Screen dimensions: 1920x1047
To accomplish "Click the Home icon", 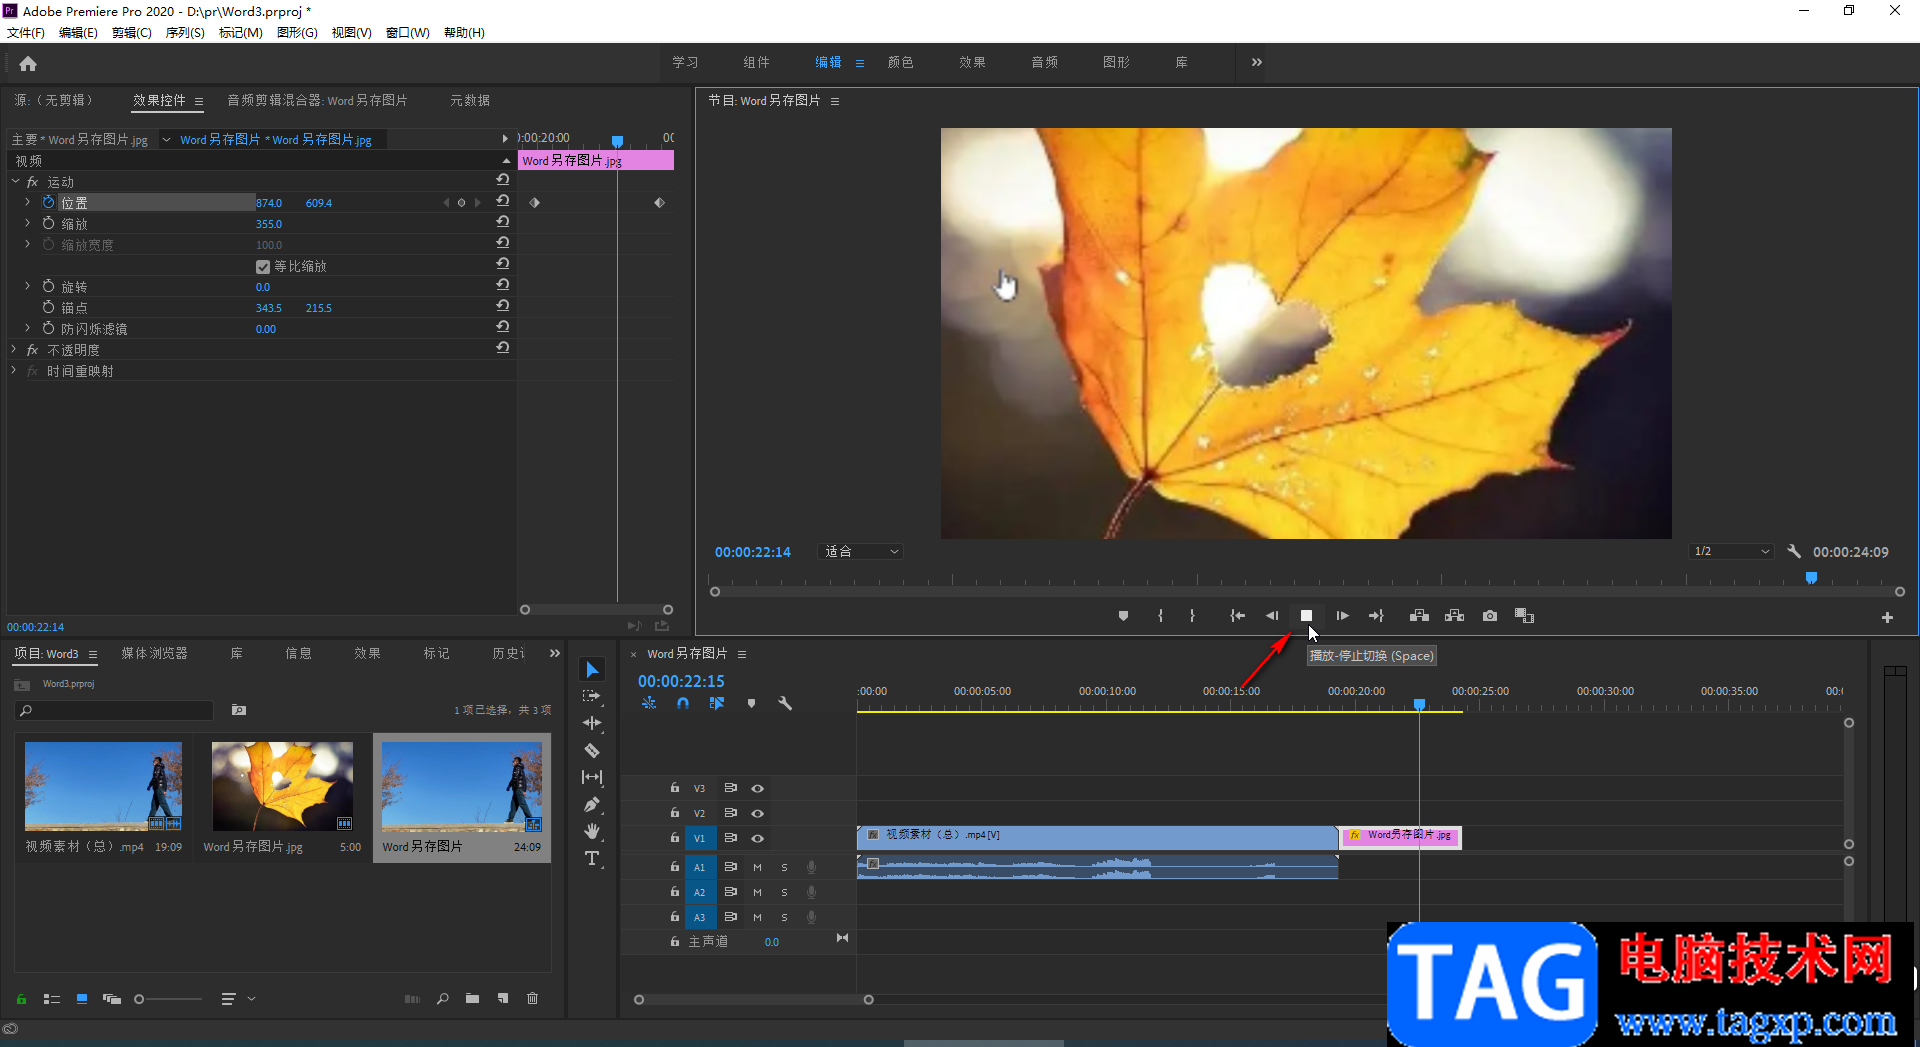I will coord(28,64).
